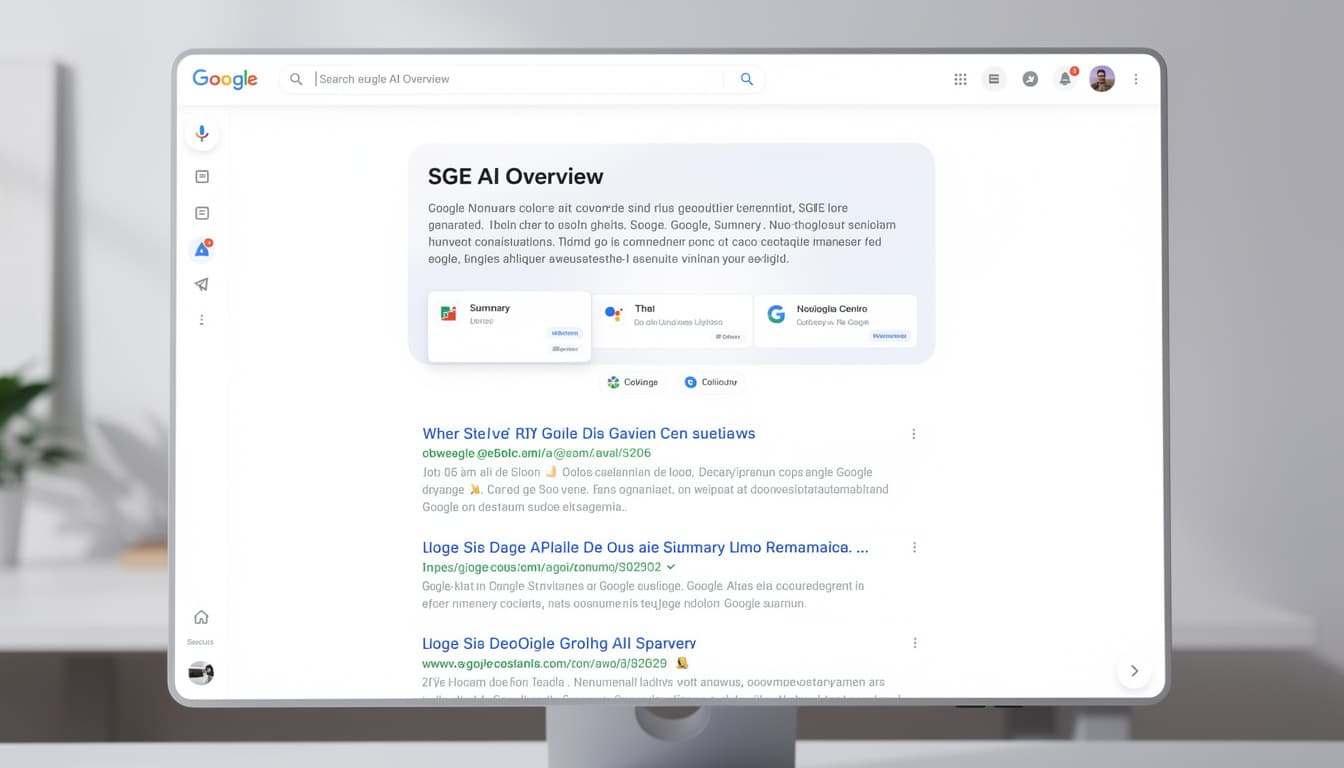Click the camera thumbnail at sidebar bottom

201,673
